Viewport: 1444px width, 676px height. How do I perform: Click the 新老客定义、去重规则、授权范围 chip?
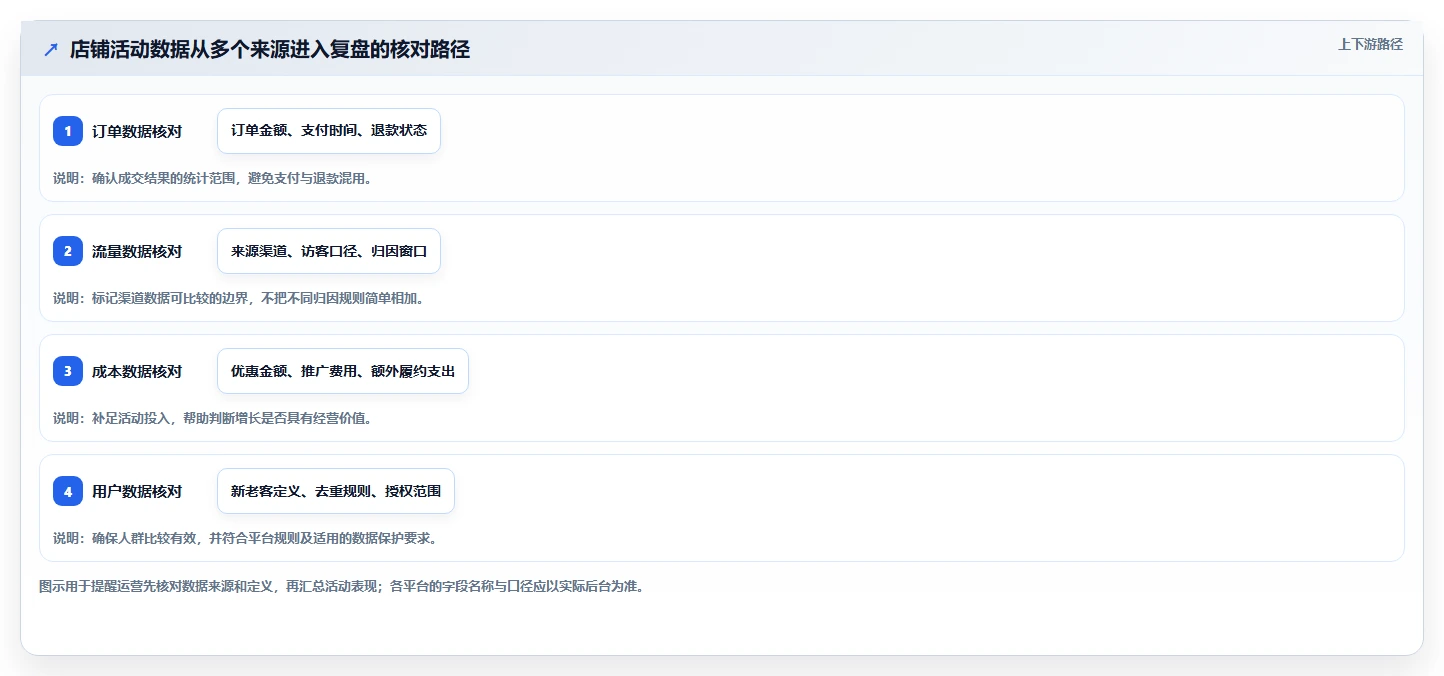point(336,491)
